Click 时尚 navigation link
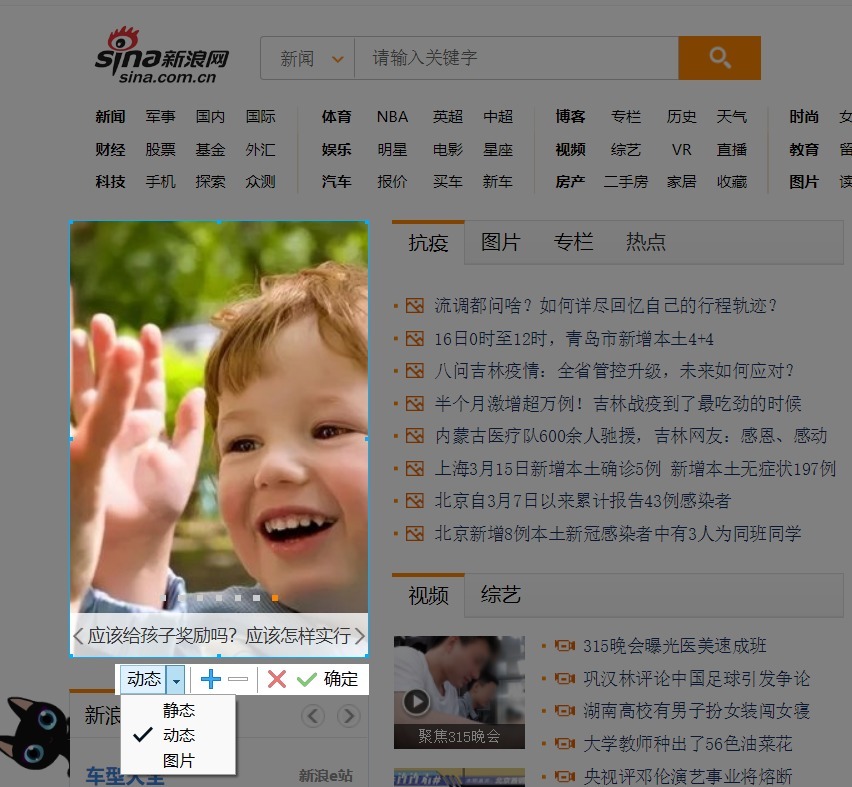Viewport: 852px width, 787px height. (804, 116)
